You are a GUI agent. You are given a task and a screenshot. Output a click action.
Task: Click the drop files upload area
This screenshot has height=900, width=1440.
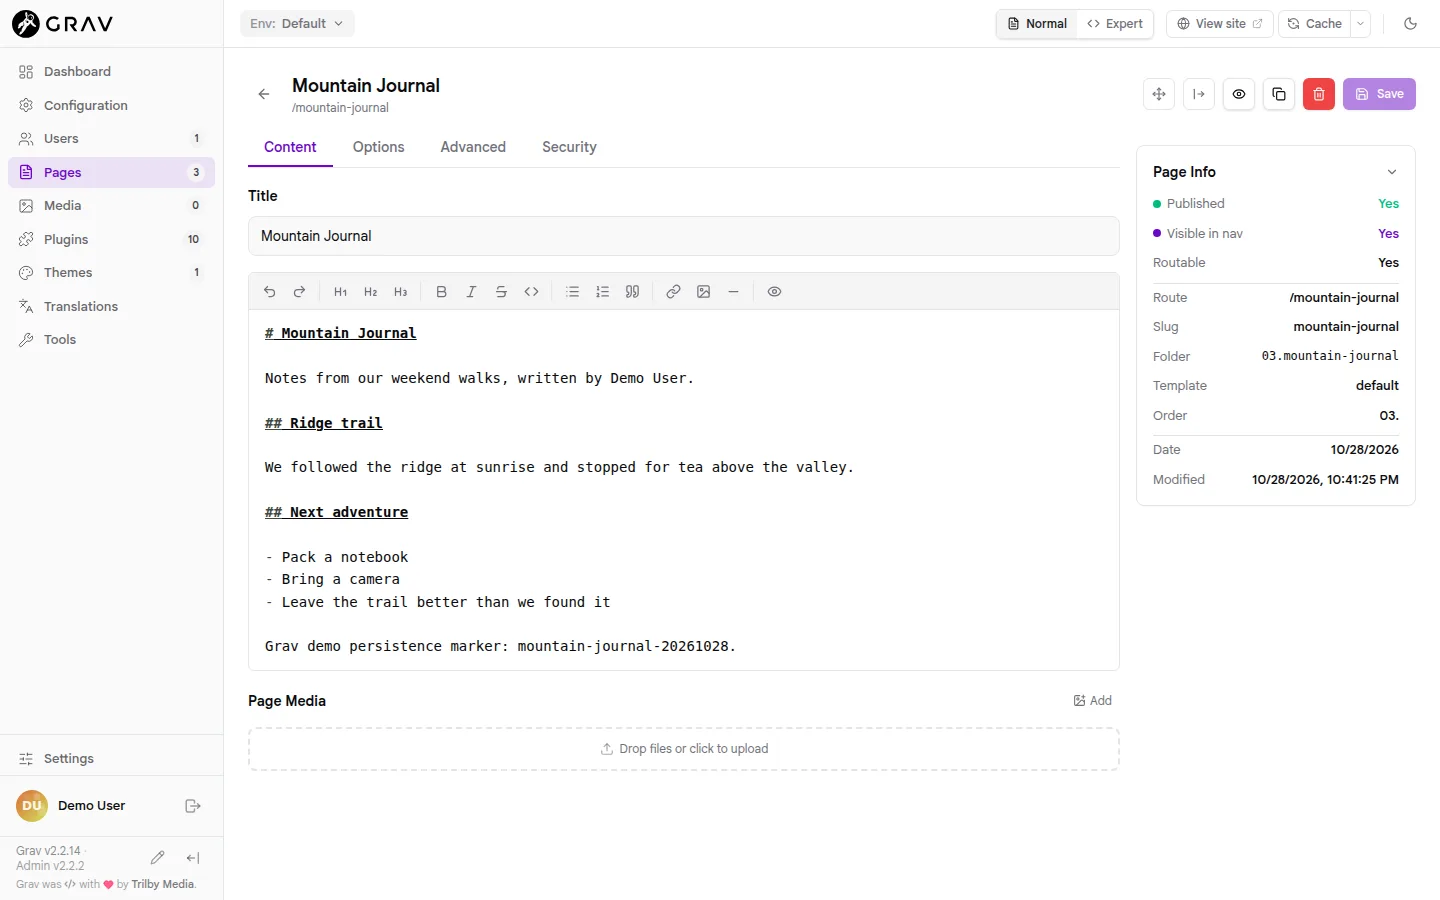[x=684, y=749]
